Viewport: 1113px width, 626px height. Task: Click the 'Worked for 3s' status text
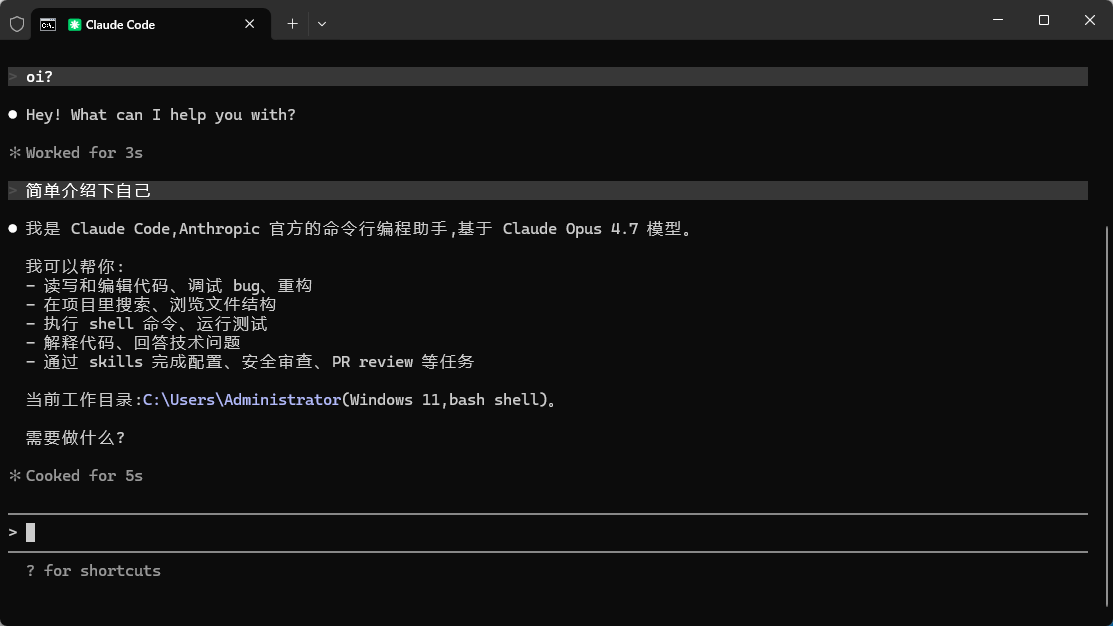tap(84, 153)
